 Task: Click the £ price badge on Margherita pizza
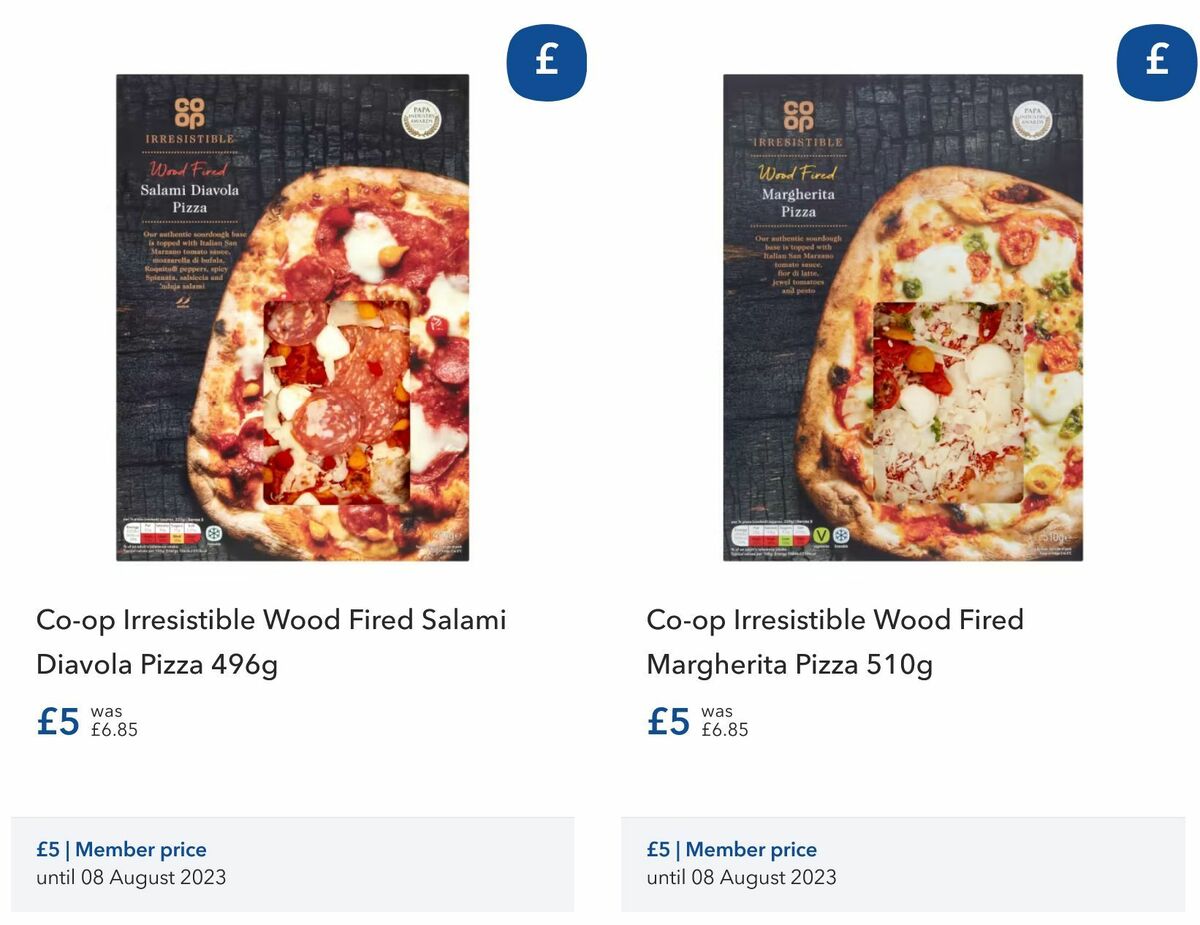tap(1156, 61)
